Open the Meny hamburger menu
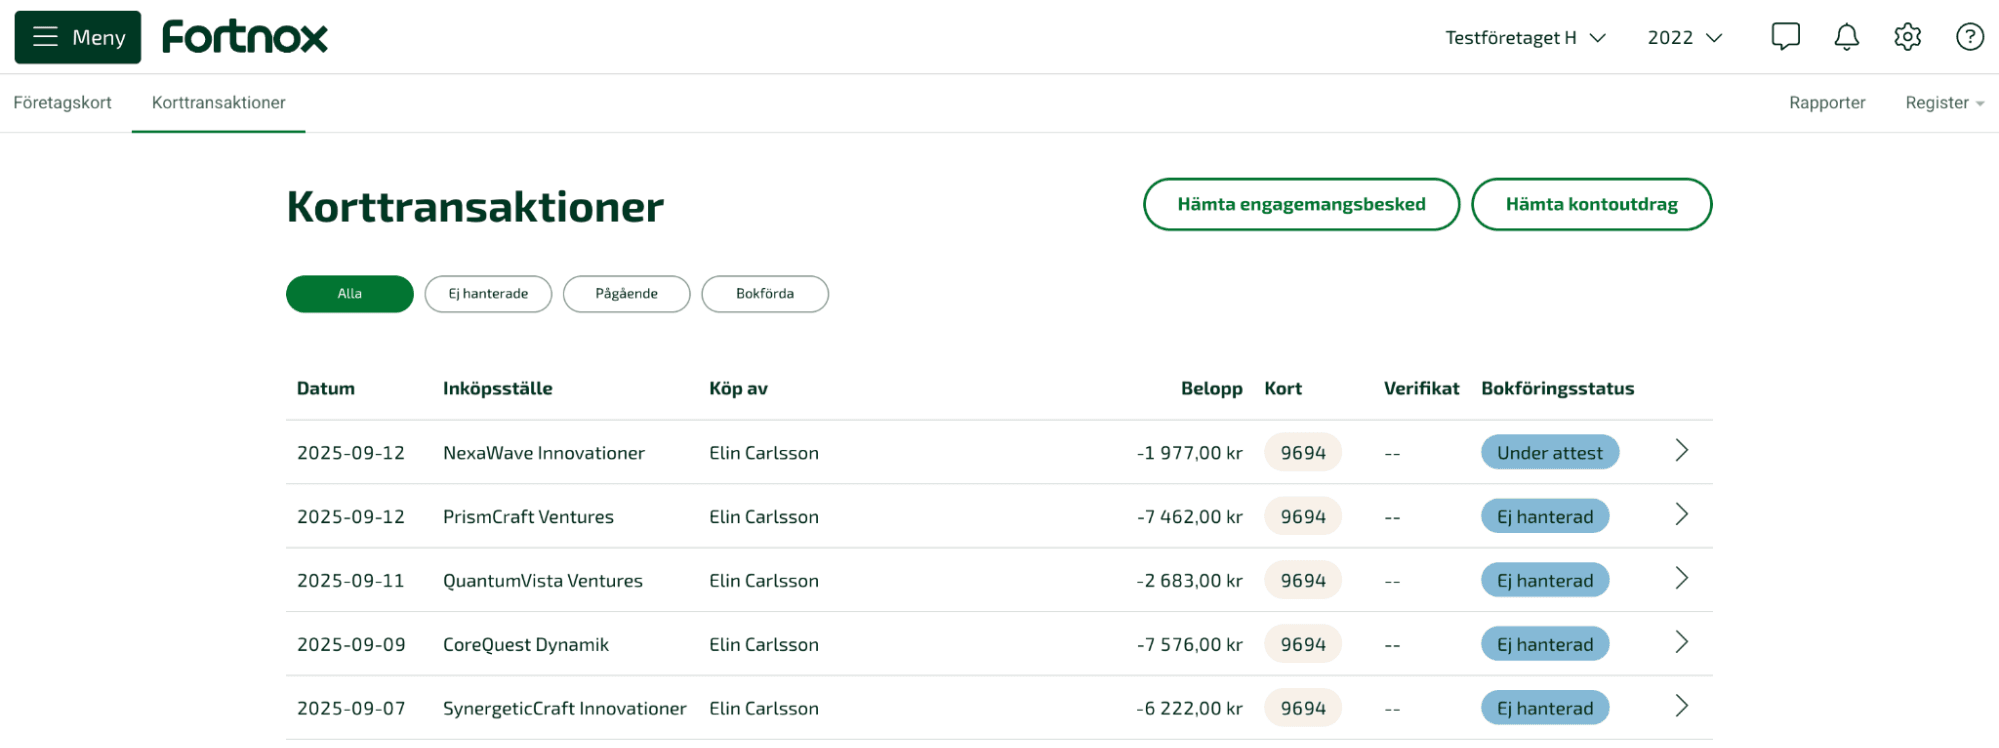The width and height of the screenshot is (1999, 748). pyautogui.click(x=78, y=37)
